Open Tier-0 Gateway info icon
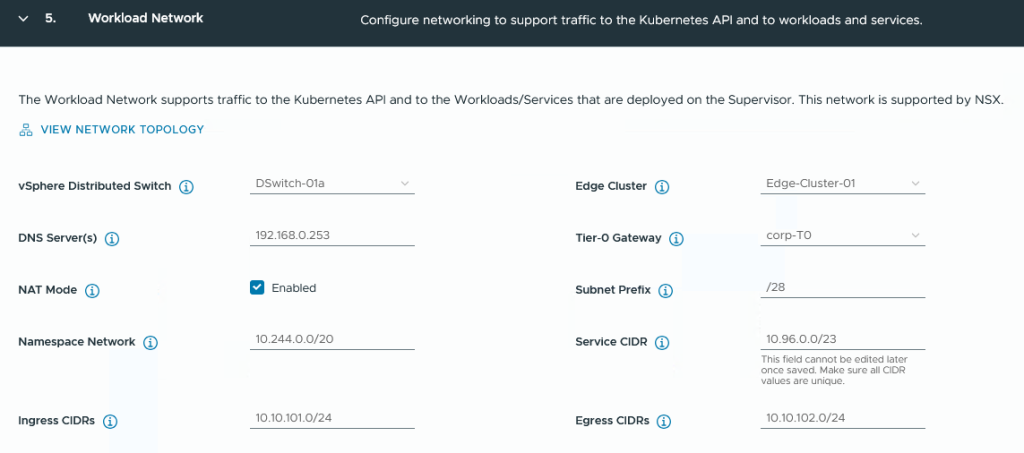This screenshot has height=453, width=1024. point(677,239)
